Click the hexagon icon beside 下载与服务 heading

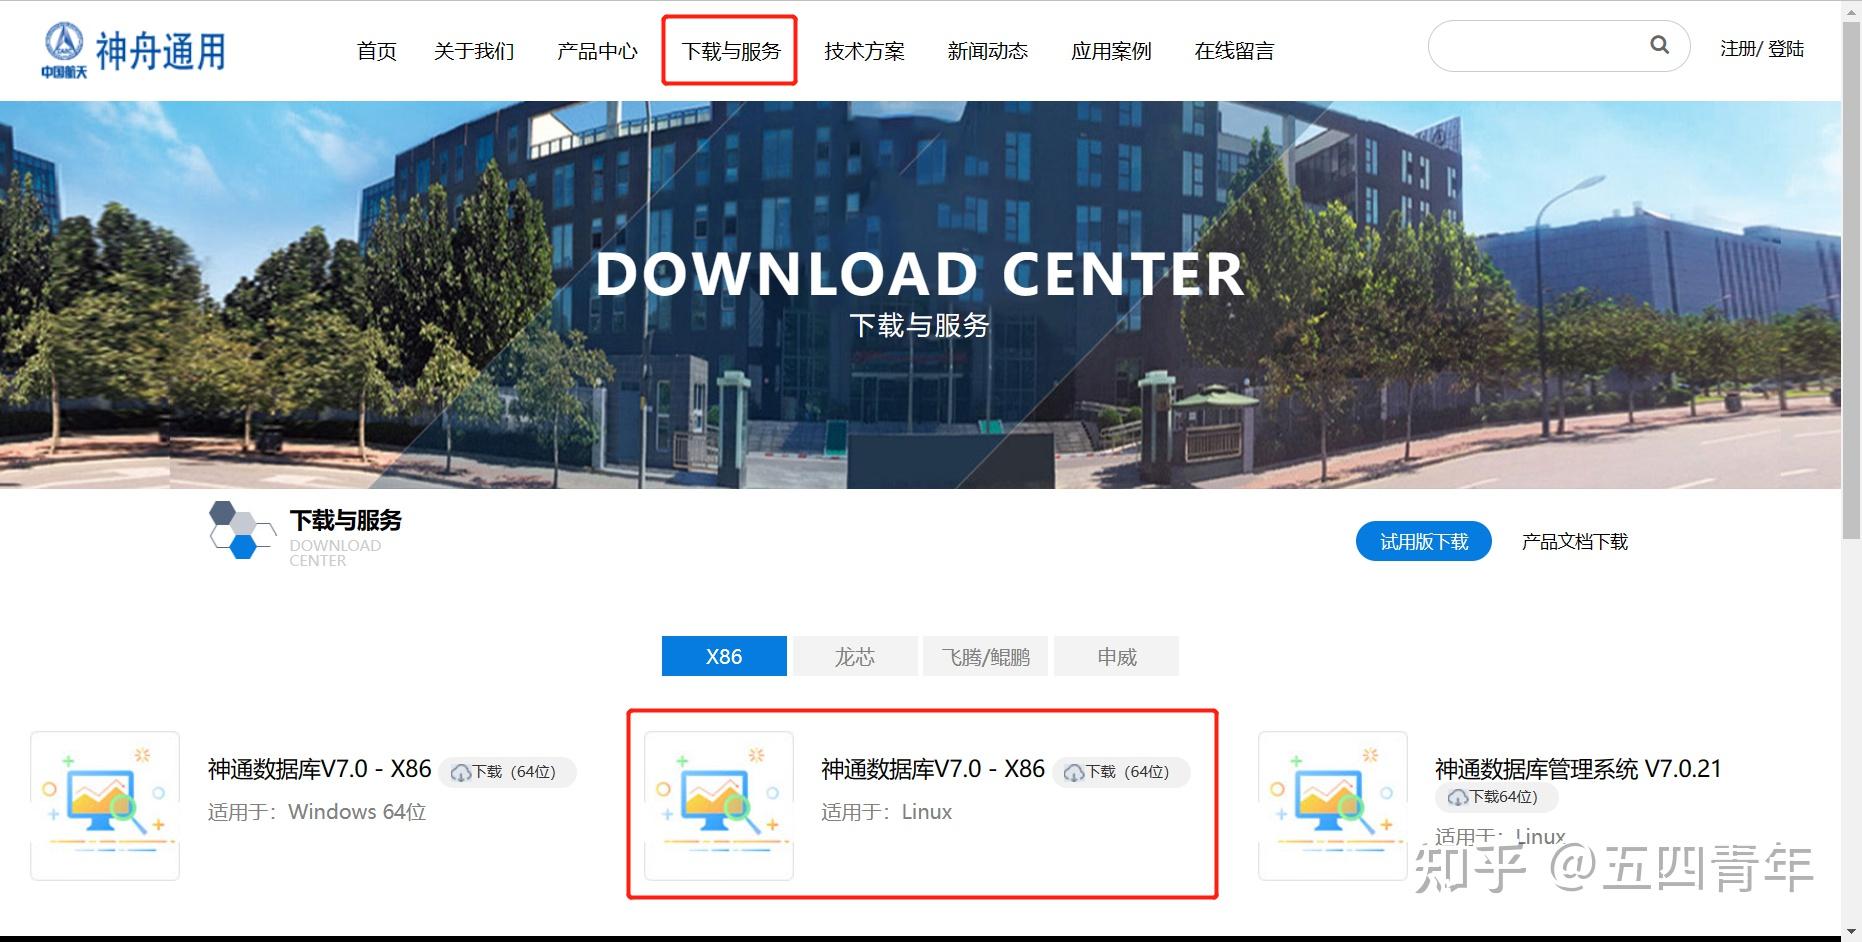[241, 530]
